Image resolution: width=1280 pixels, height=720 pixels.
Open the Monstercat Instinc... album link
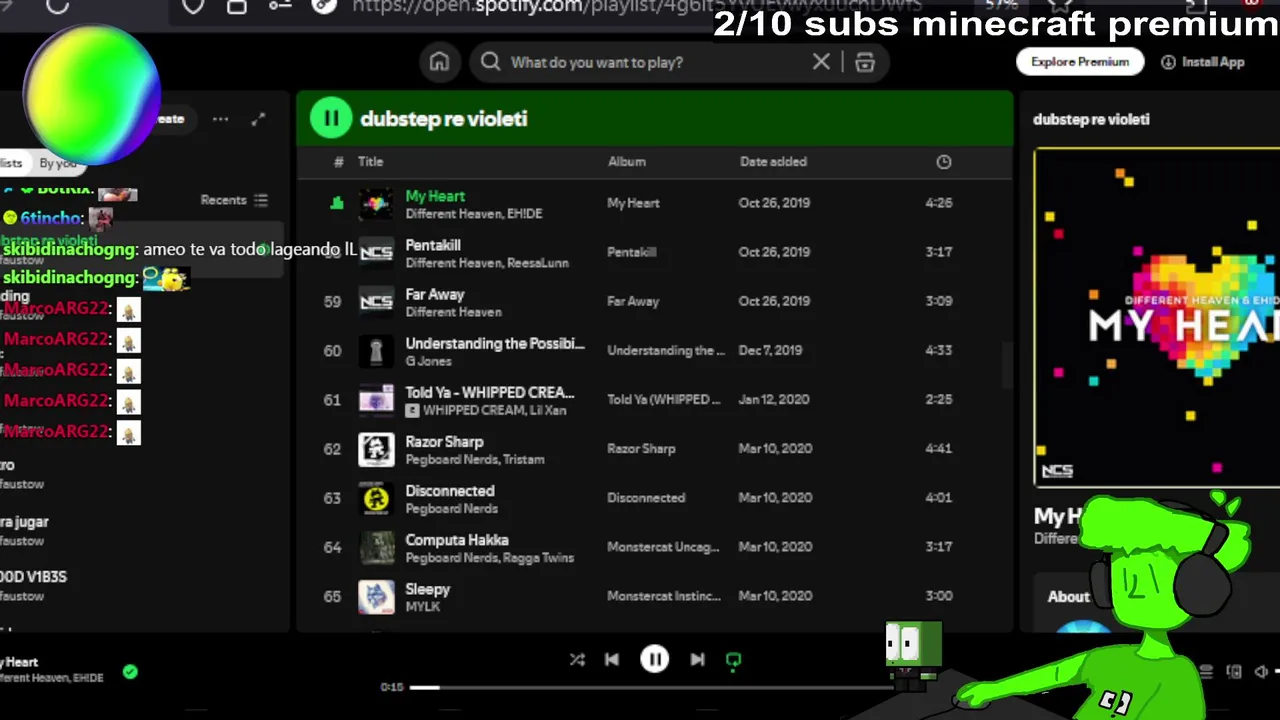click(x=664, y=596)
